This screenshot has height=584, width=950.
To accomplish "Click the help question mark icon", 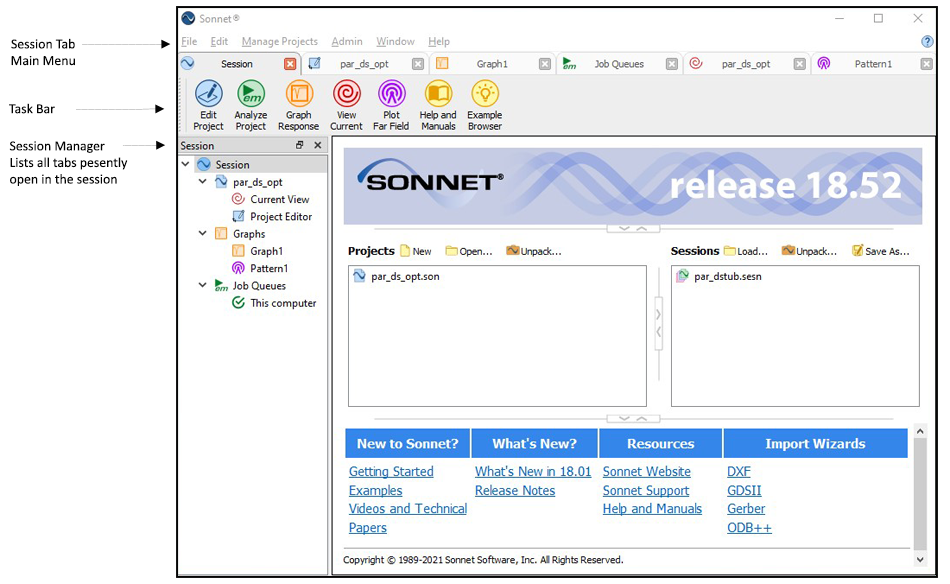I will [929, 42].
